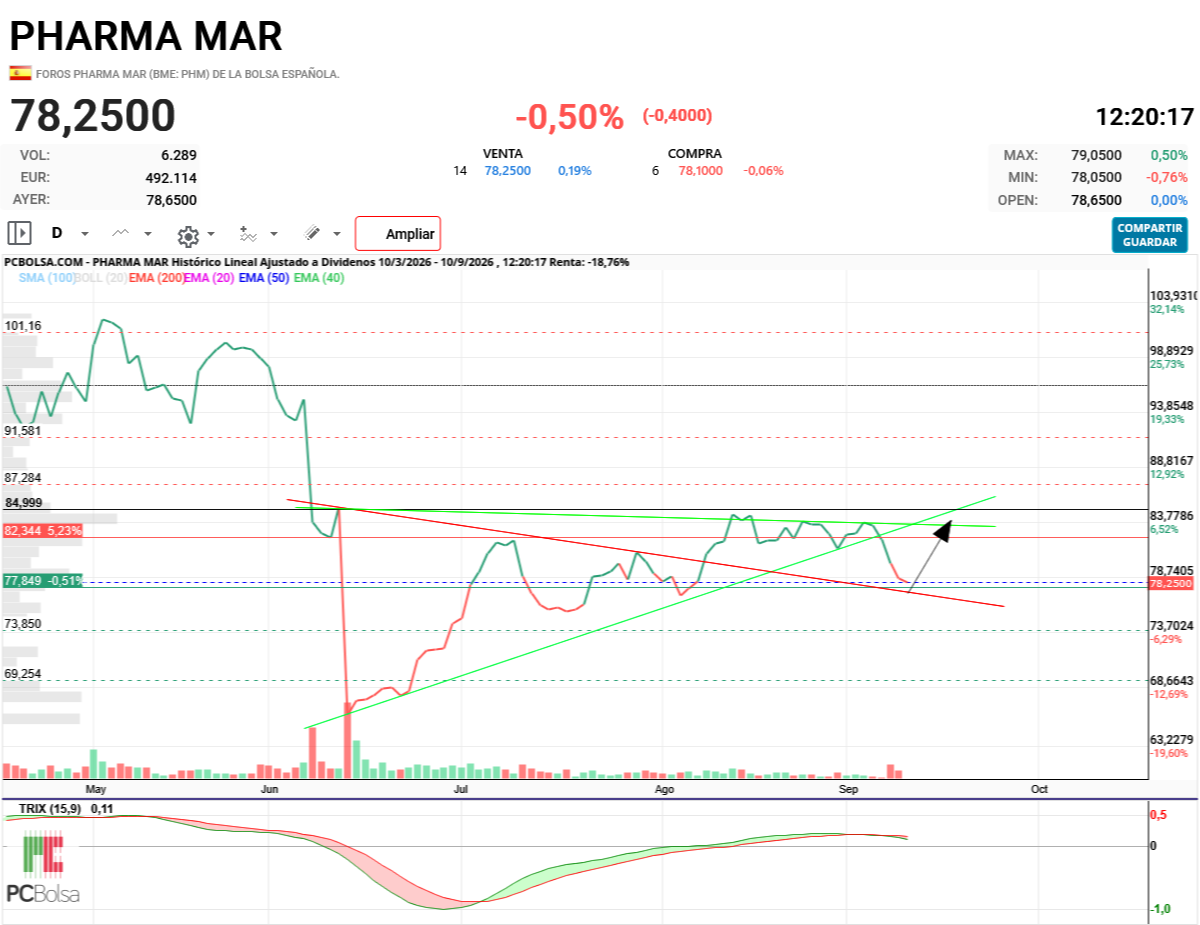
Task: Click the Spanish flag icon
Action: 20,73
